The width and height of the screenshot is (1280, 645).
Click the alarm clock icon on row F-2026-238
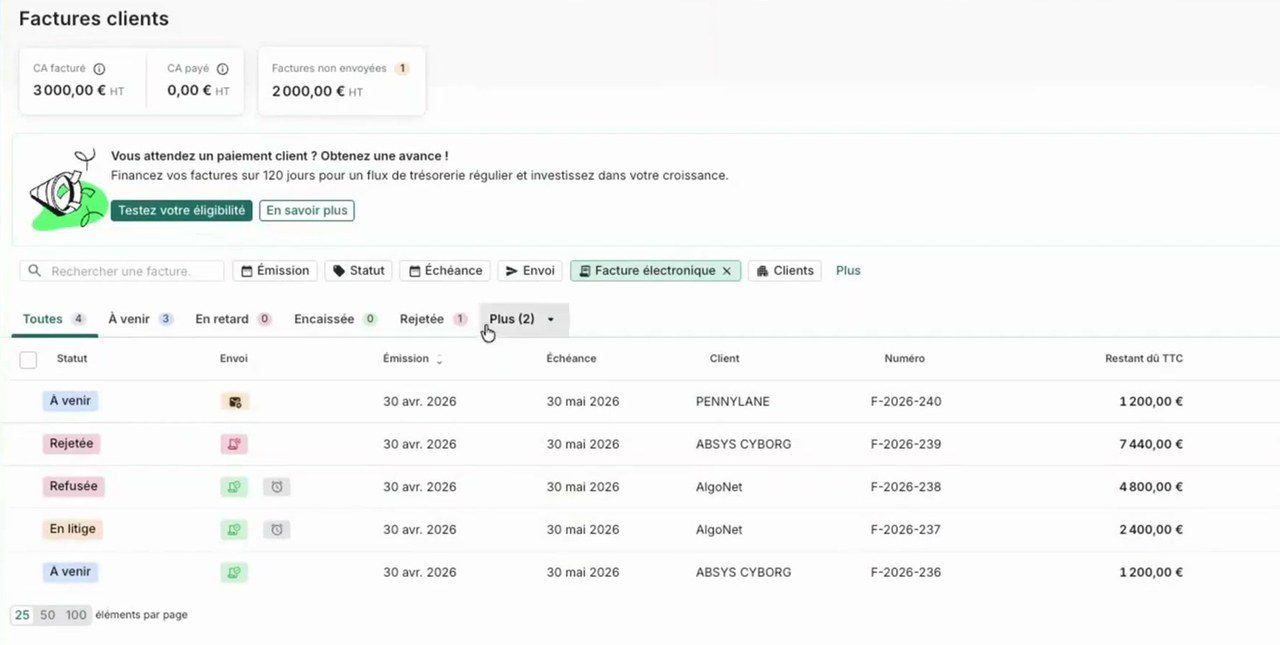(277, 487)
